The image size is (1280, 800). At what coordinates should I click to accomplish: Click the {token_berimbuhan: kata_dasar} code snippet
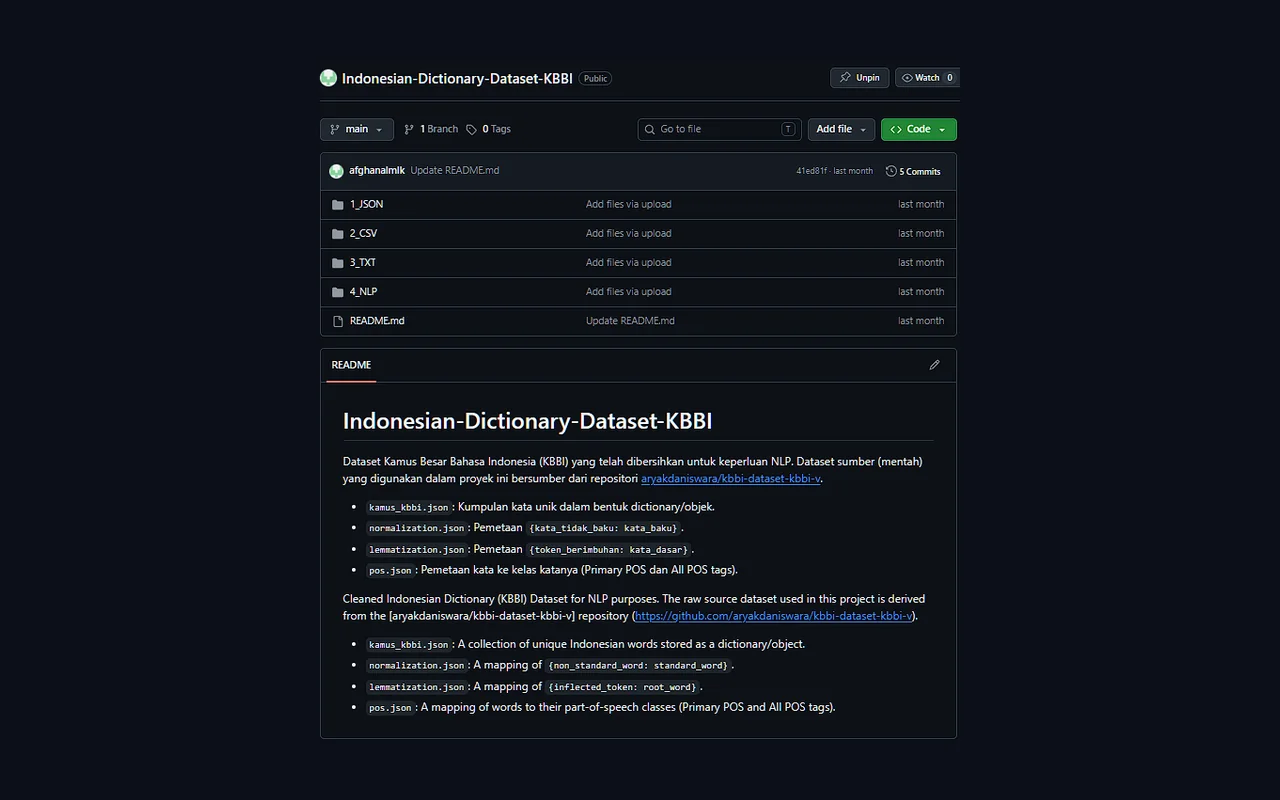[x=609, y=550]
